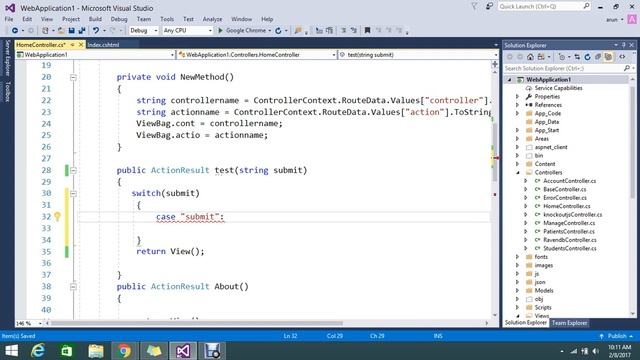This screenshot has height=360, width=640.
Task: Open the Toolbox side tab
Action: point(7,91)
